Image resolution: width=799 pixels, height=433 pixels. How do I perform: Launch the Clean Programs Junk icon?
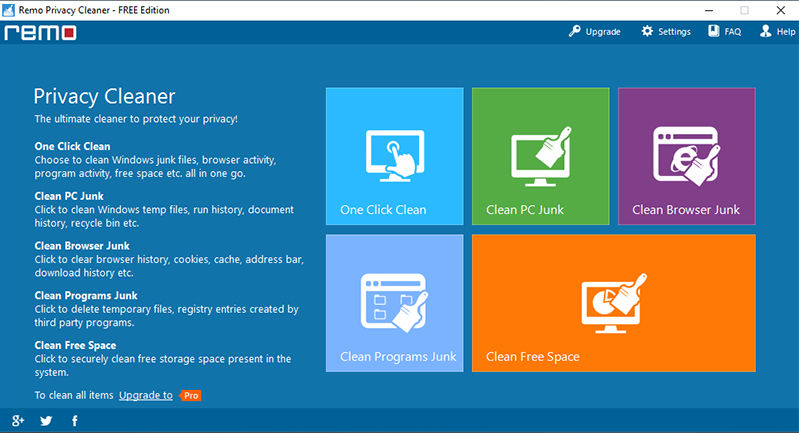(x=395, y=303)
